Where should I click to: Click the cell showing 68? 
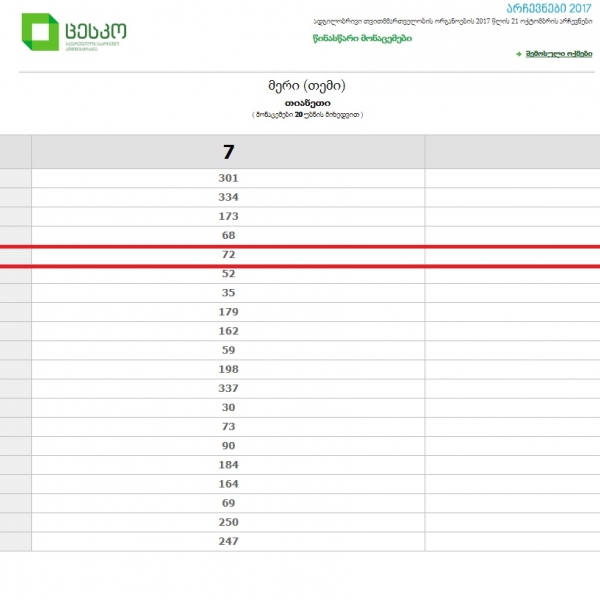[228, 235]
